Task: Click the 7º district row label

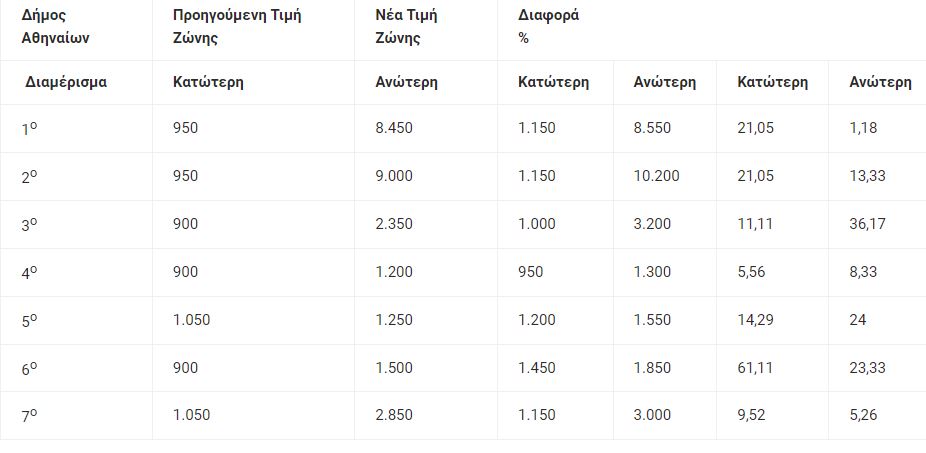Action: 30,416
